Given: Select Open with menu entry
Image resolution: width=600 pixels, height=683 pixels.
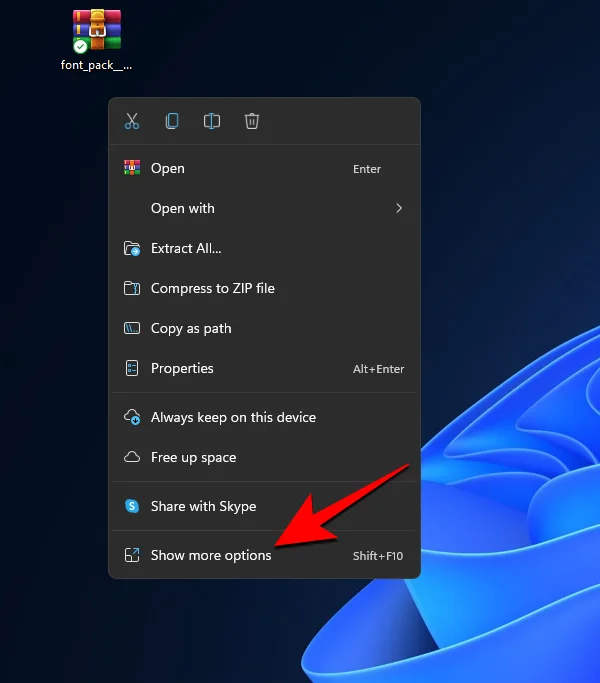Looking at the screenshot, I should click(x=264, y=208).
